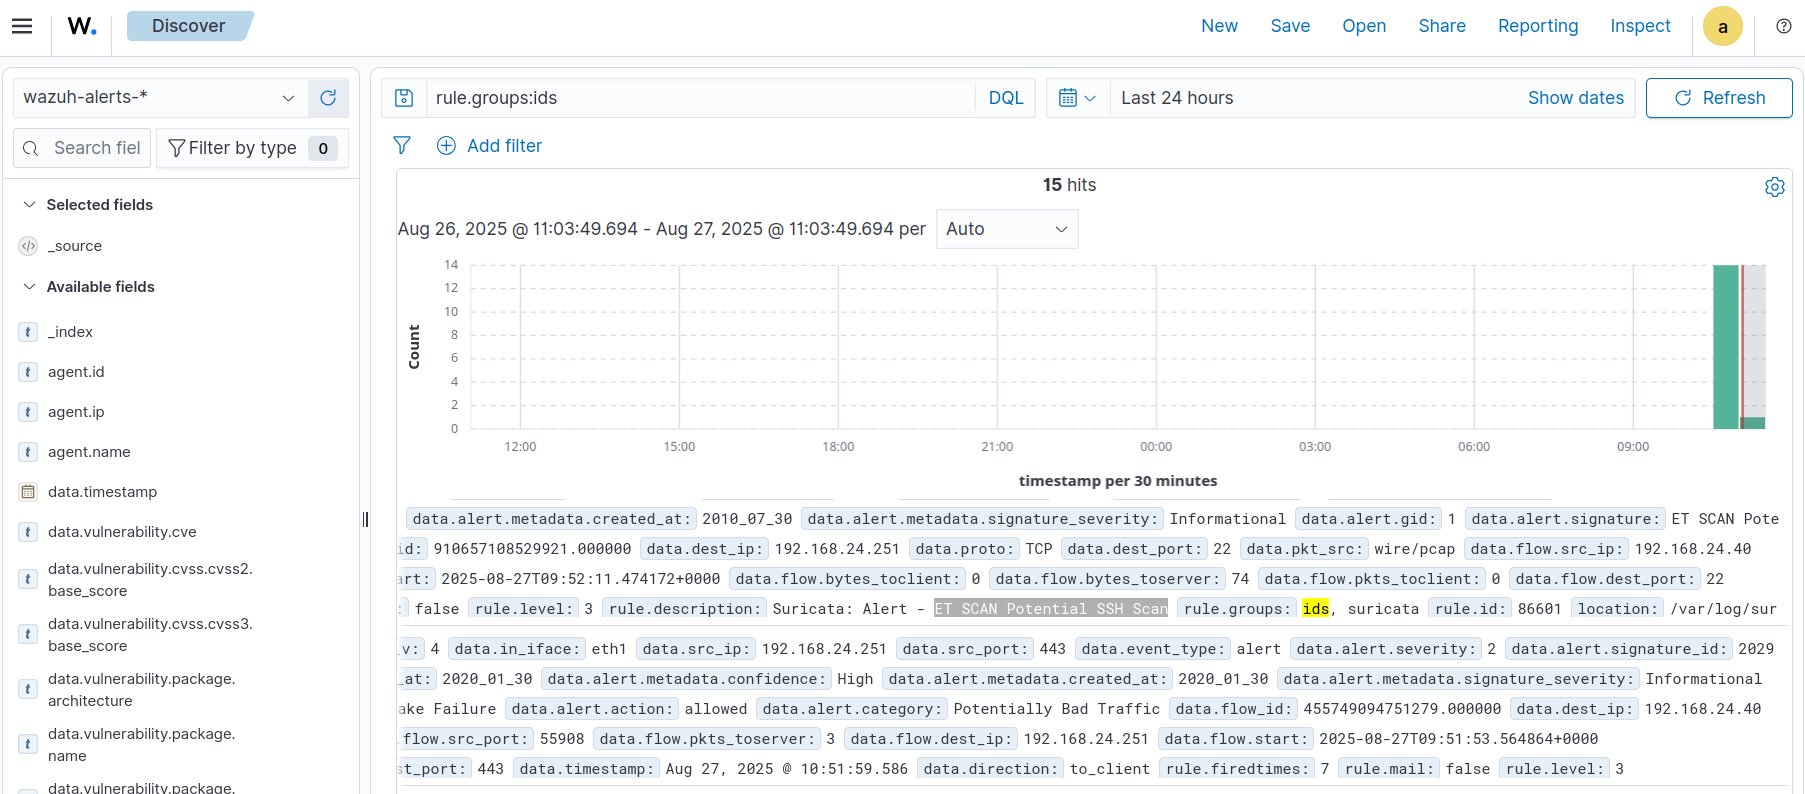Click the Wazuh logo icon
1805x794 pixels.
[x=82, y=26]
